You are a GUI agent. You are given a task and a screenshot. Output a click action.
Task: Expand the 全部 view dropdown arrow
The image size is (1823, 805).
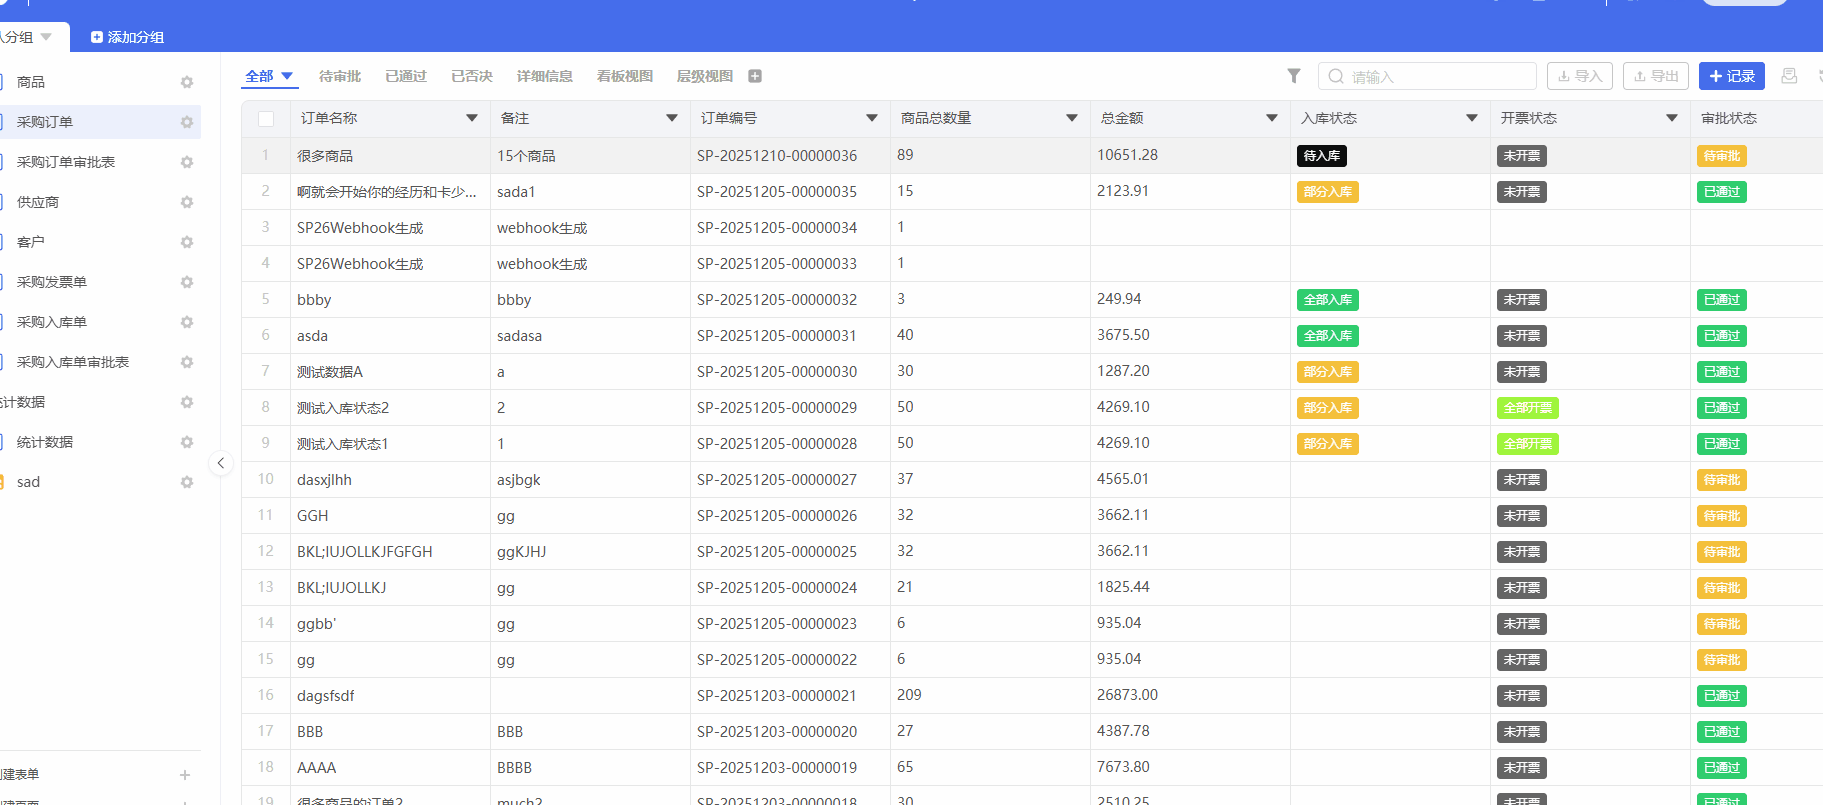tap(287, 76)
